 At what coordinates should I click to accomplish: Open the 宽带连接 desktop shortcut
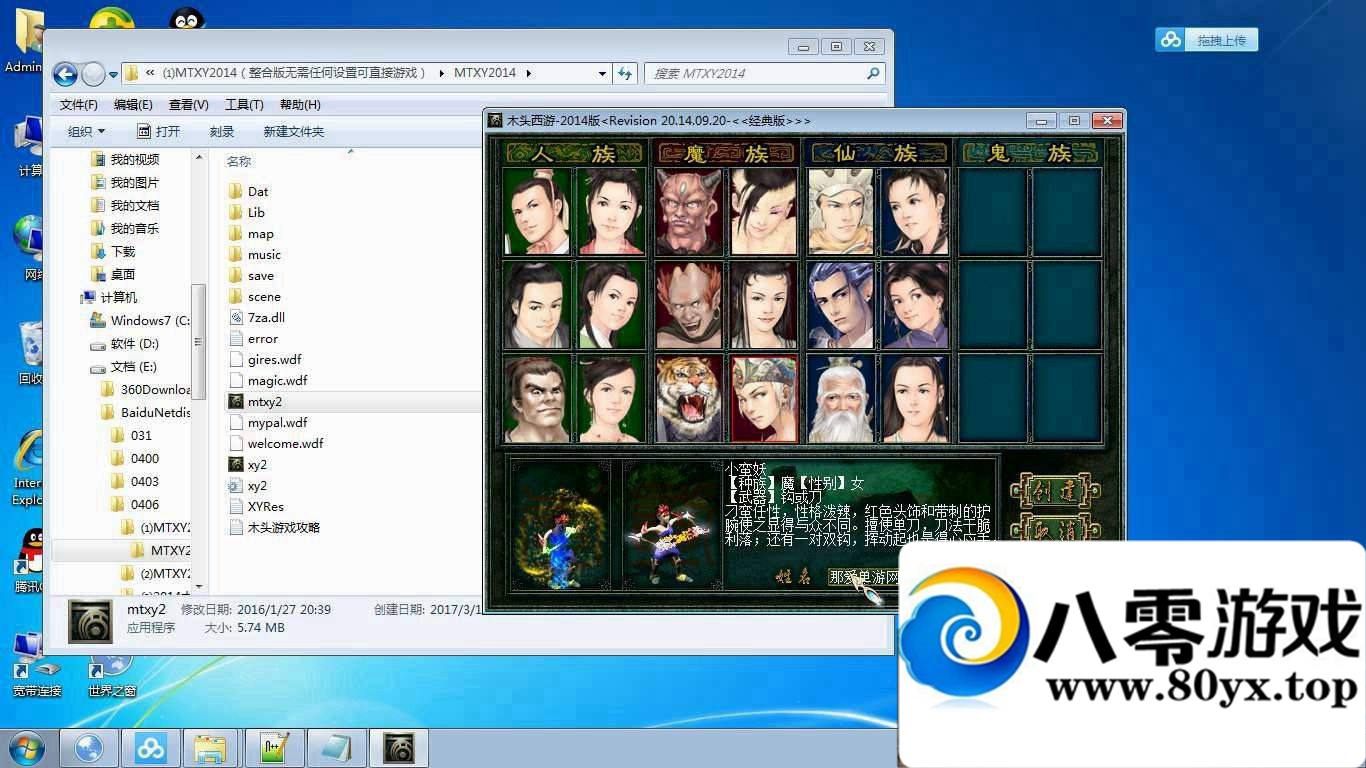click(x=37, y=665)
